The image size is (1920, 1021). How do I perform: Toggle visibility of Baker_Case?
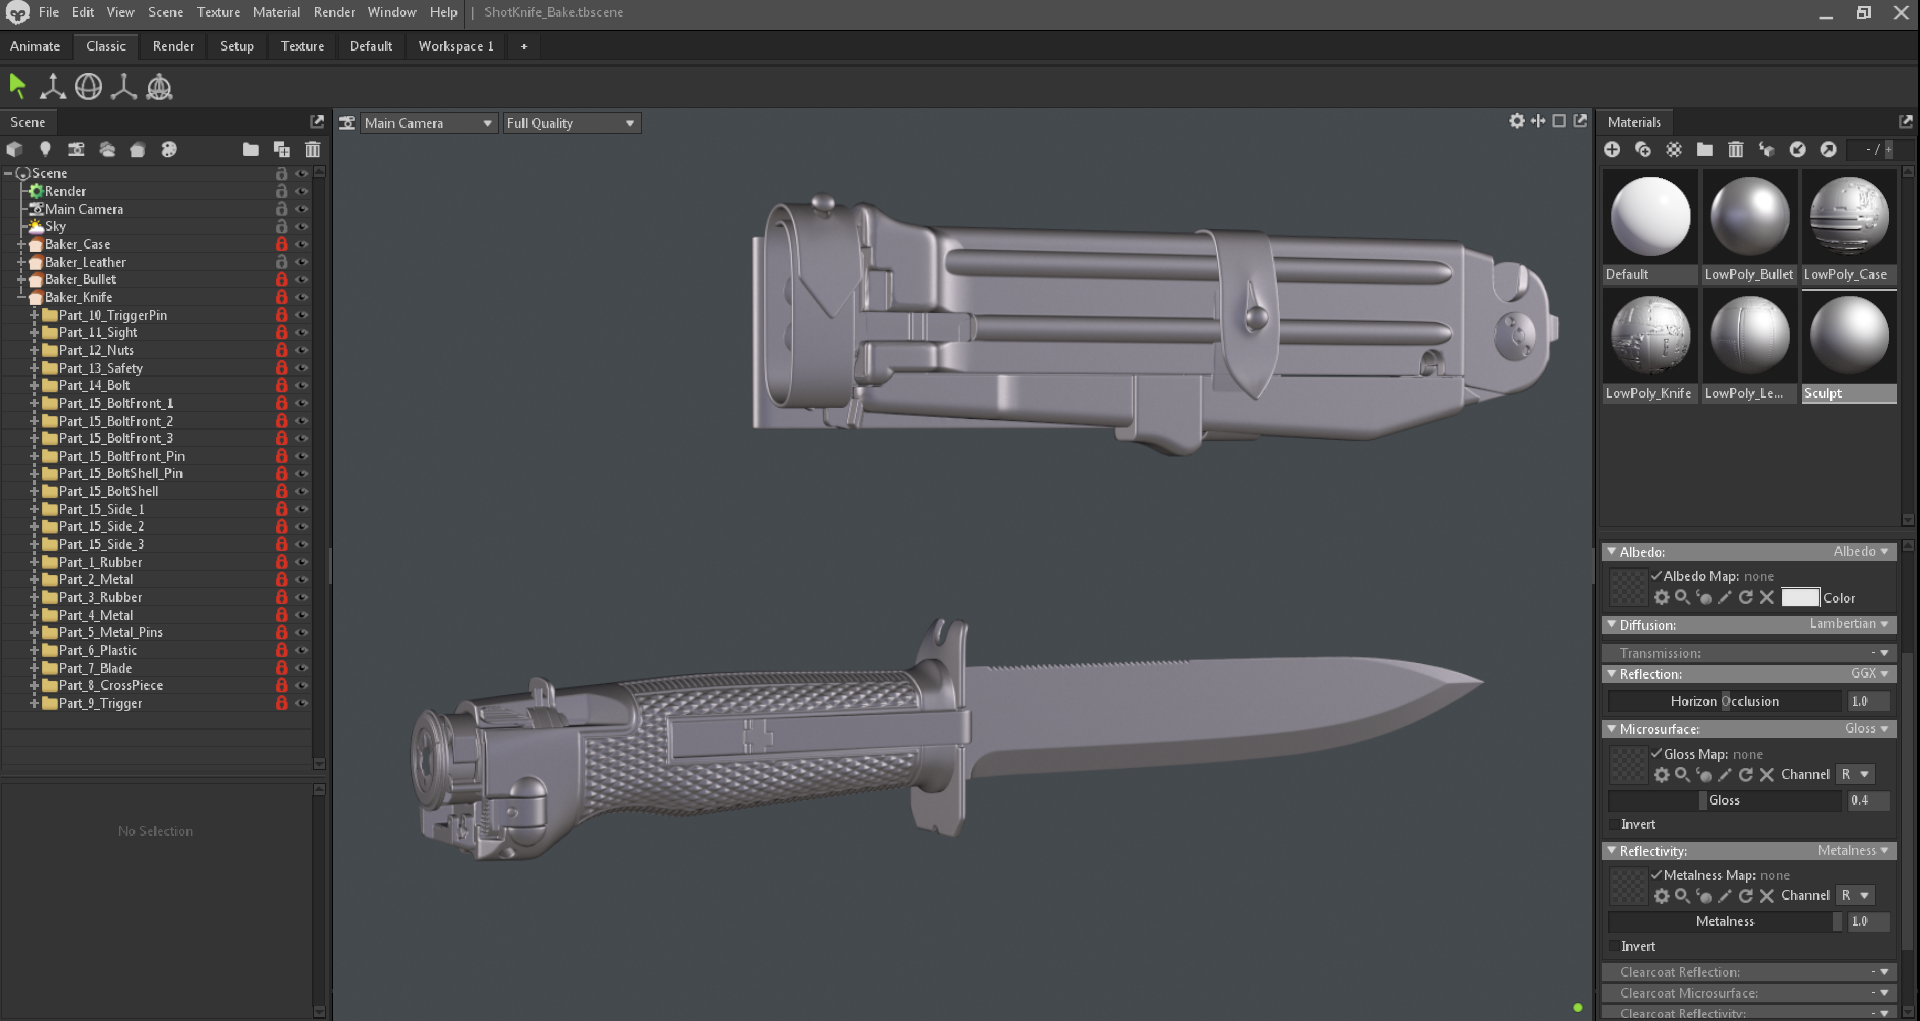pyautogui.click(x=301, y=244)
